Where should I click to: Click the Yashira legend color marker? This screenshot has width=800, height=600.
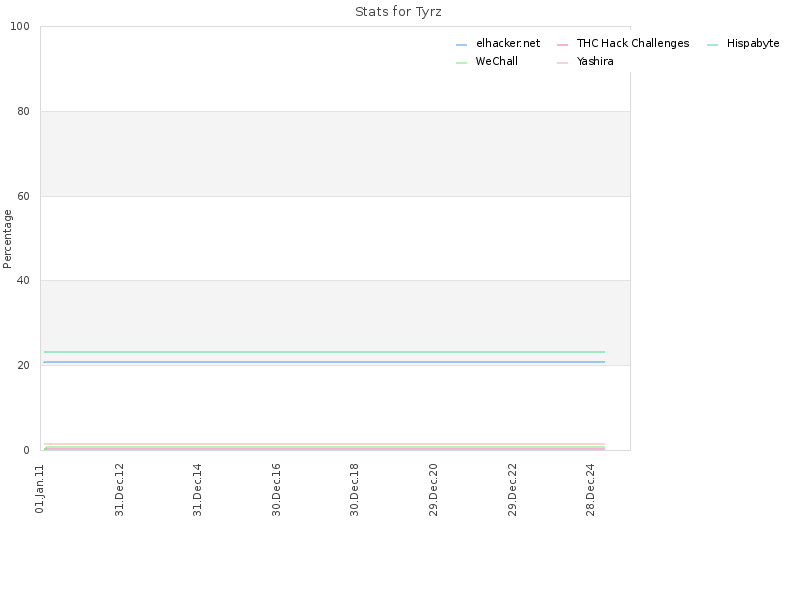(562, 63)
